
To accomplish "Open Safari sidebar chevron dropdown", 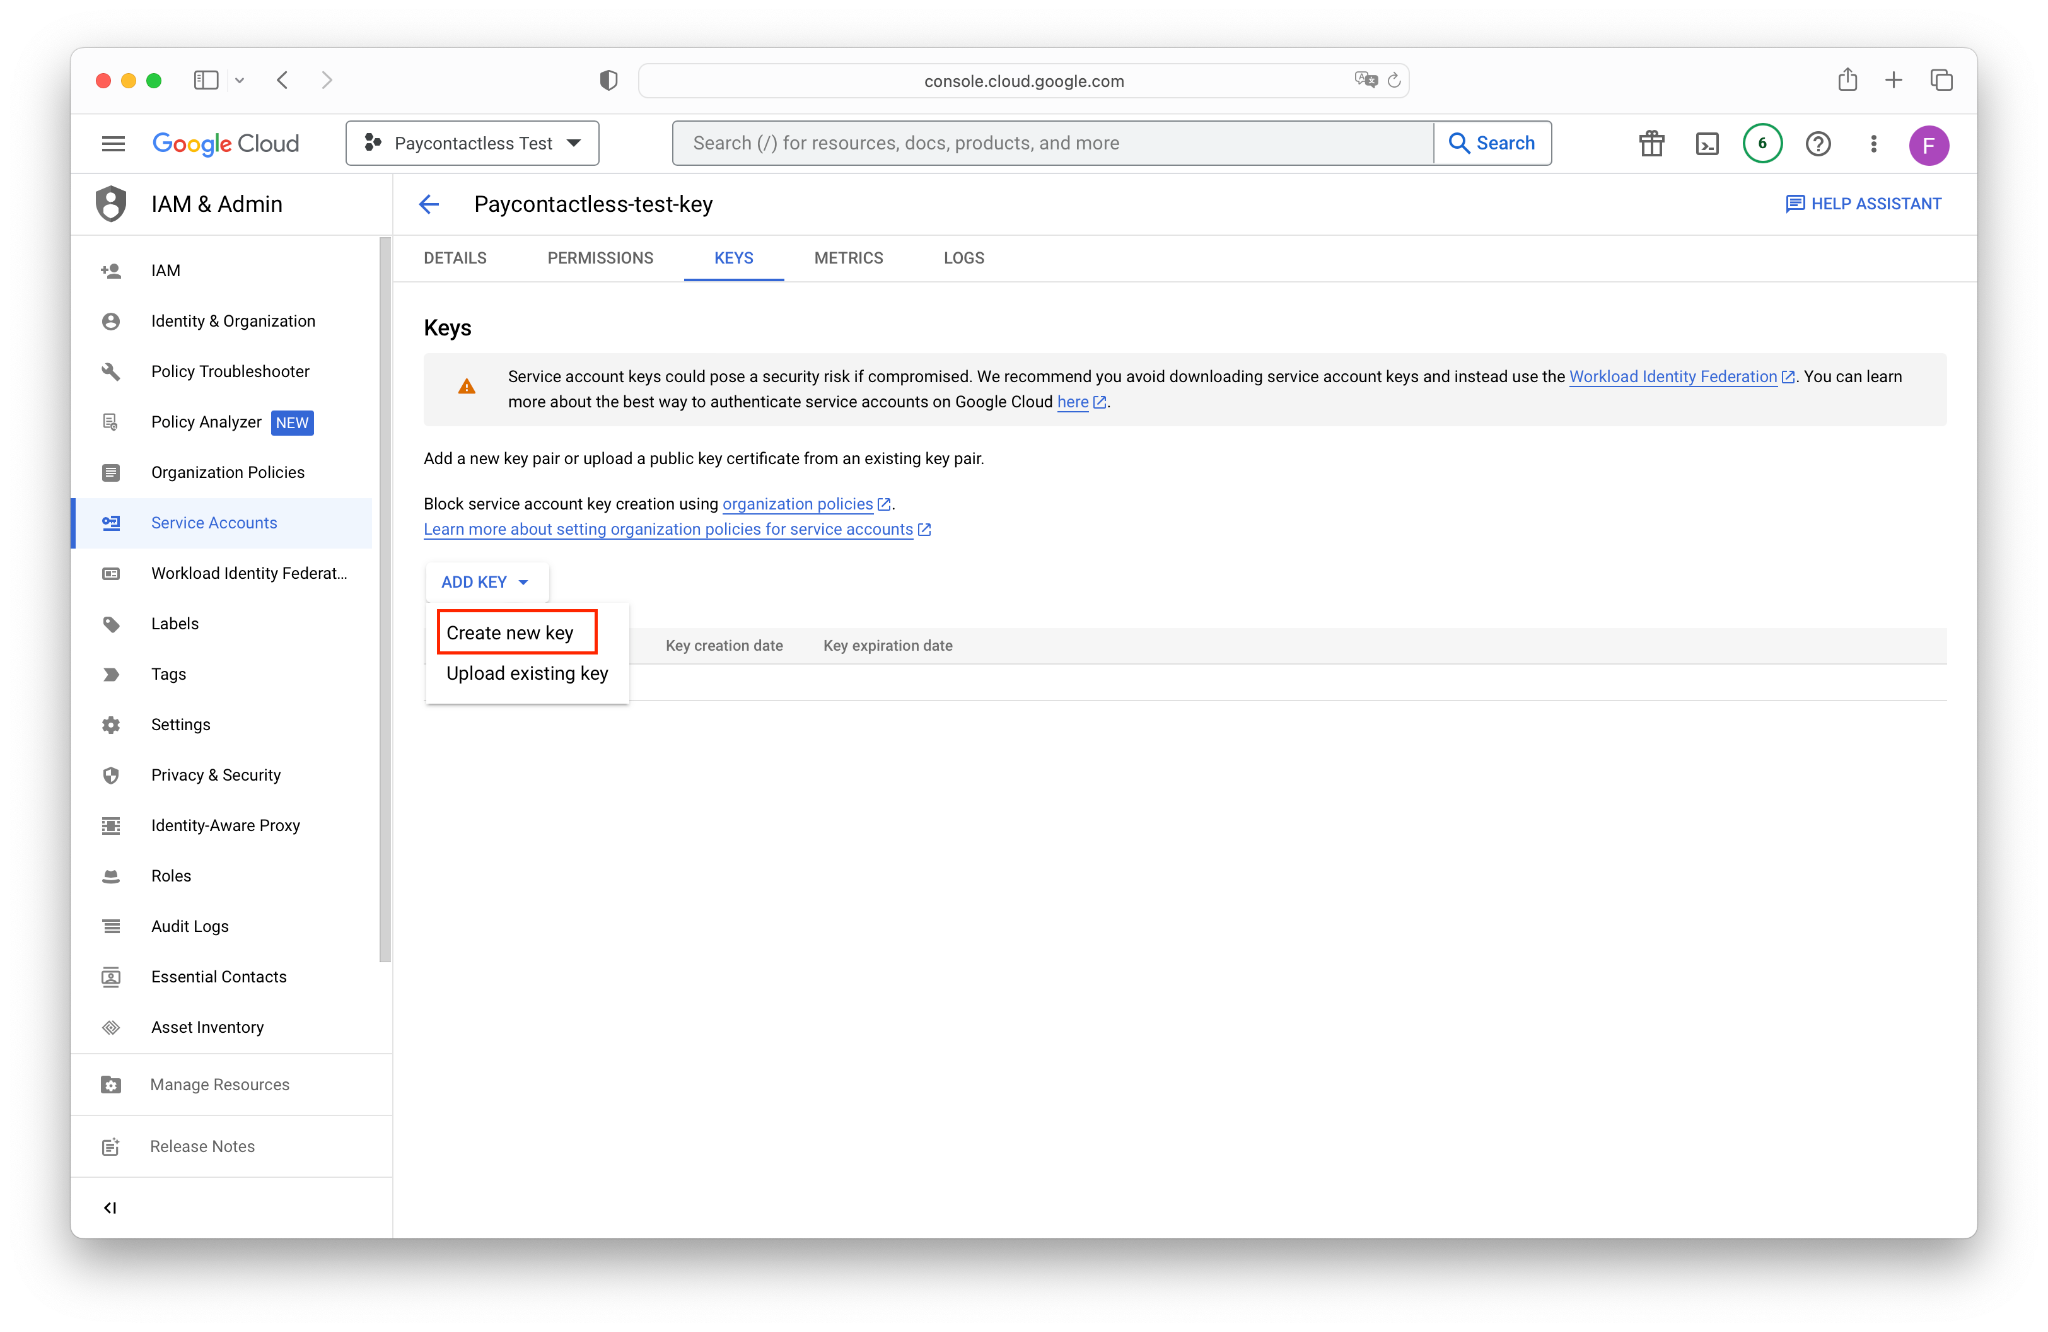I will pos(240,80).
